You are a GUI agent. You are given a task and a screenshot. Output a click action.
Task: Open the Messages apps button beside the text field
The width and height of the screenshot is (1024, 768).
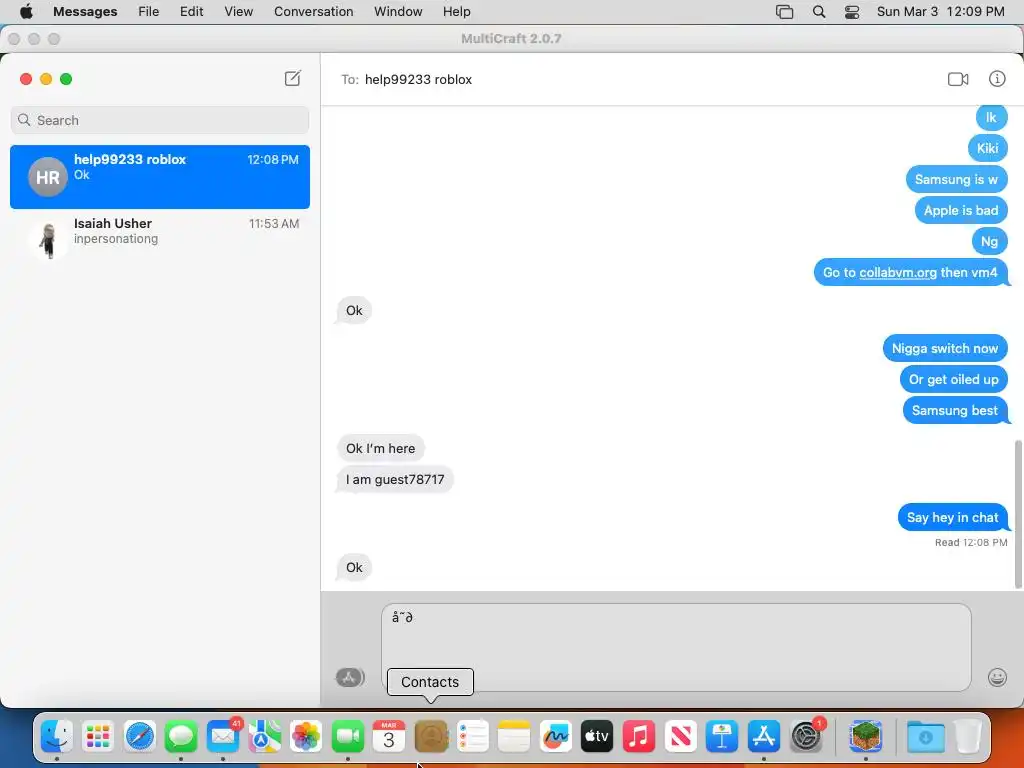tap(350, 677)
